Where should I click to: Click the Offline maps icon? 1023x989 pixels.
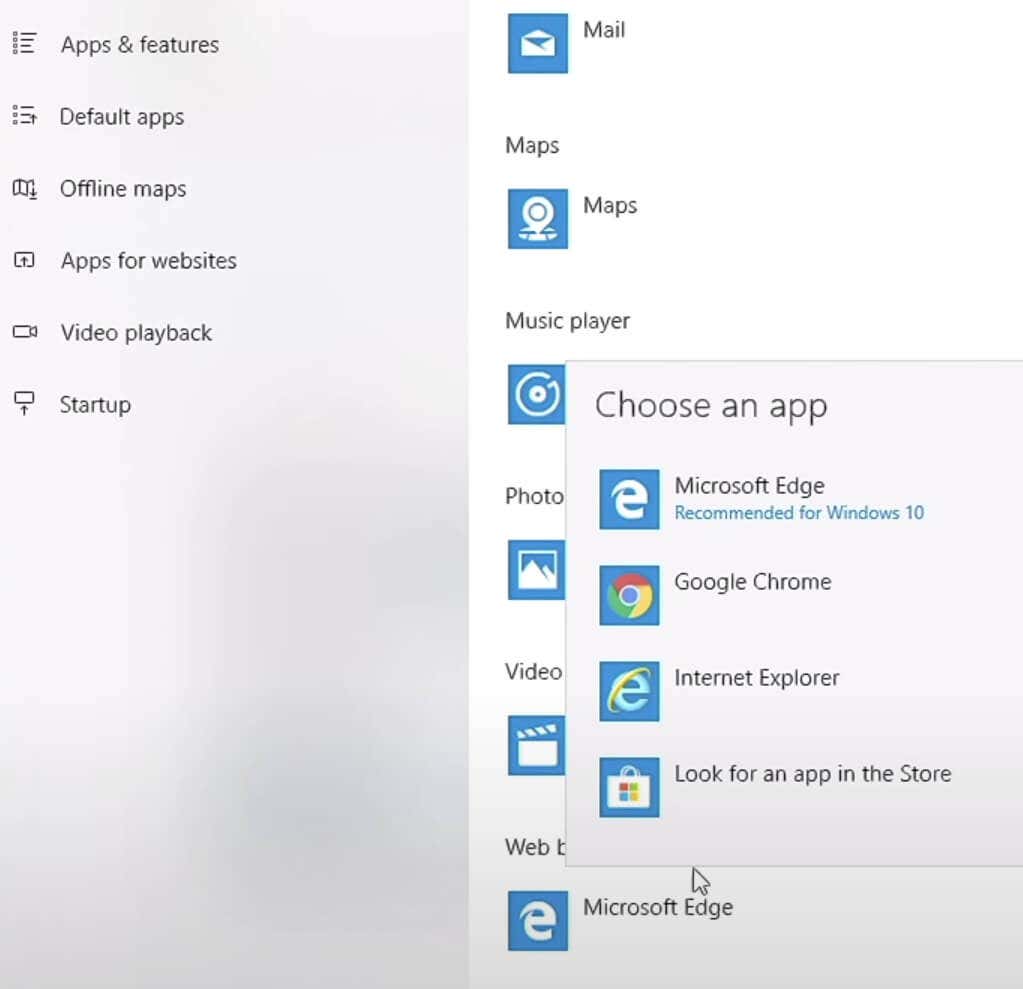point(24,189)
